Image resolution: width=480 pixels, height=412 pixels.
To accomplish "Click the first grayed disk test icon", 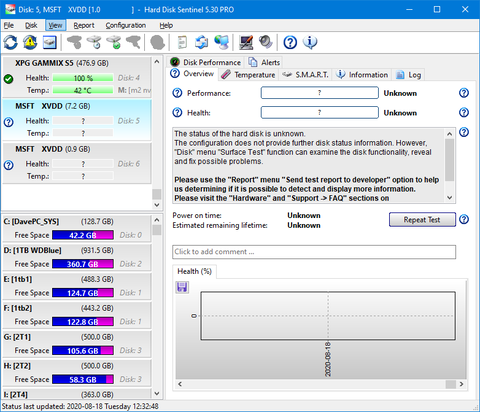I will [74, 42].
